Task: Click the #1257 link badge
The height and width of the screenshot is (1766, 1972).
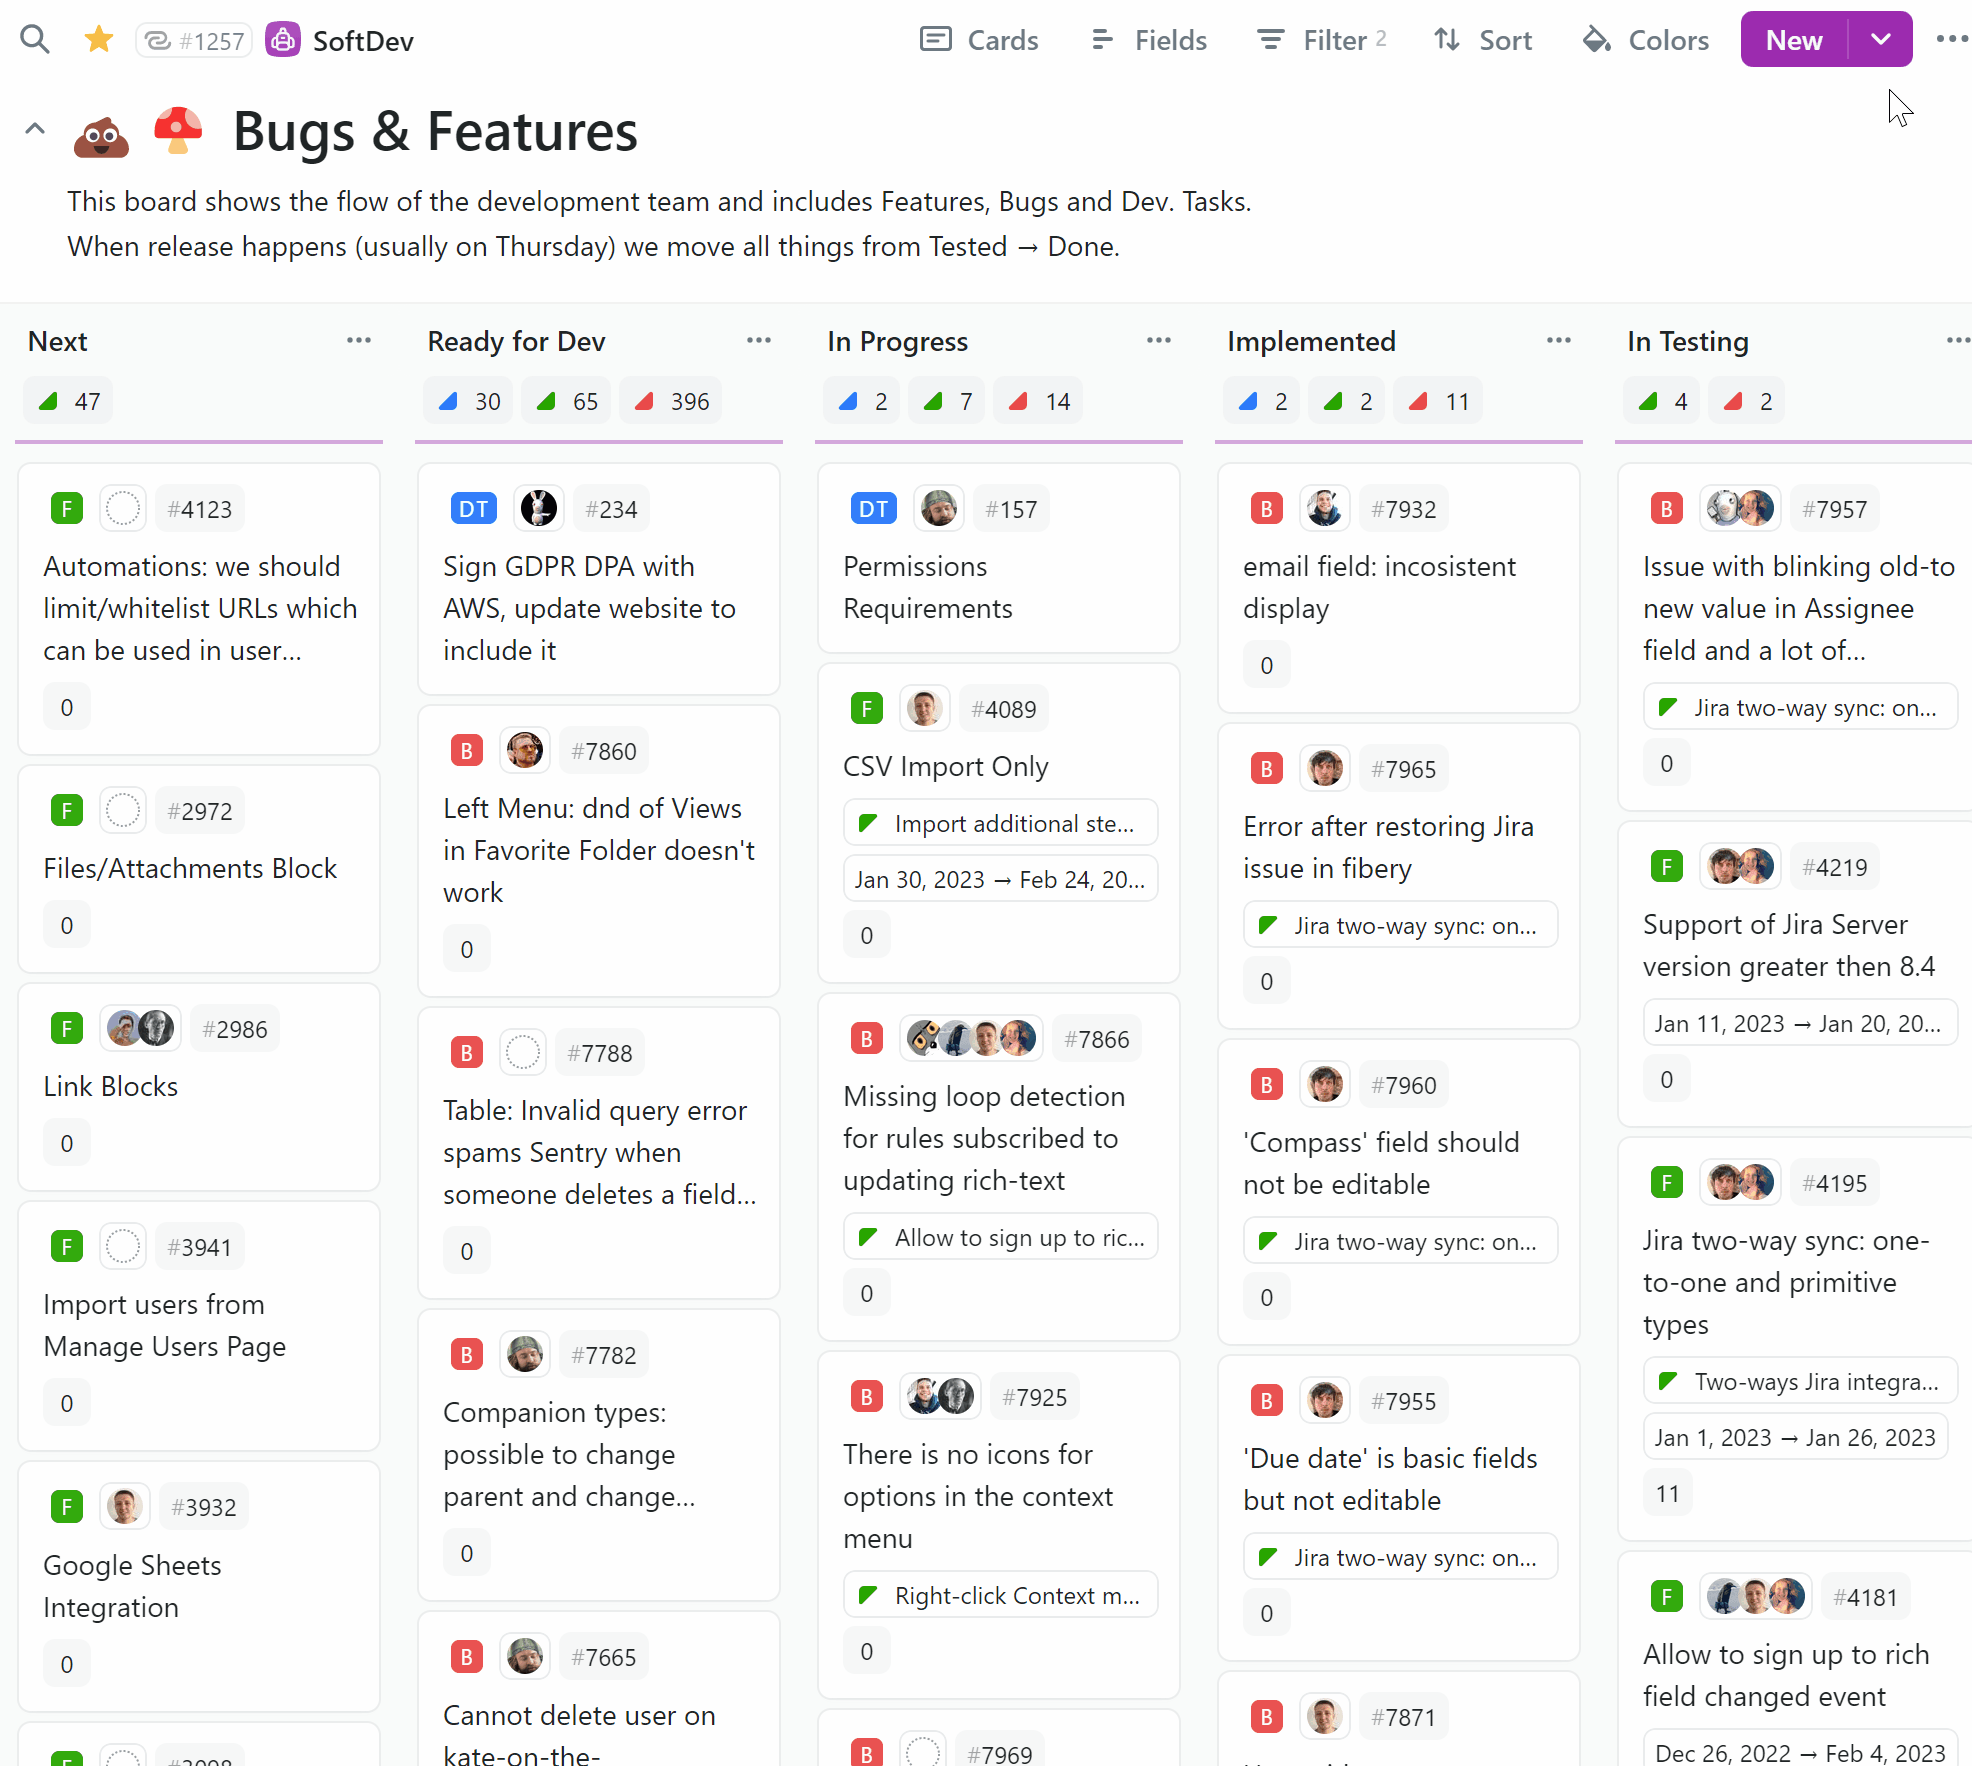Action: click(195, 40)
